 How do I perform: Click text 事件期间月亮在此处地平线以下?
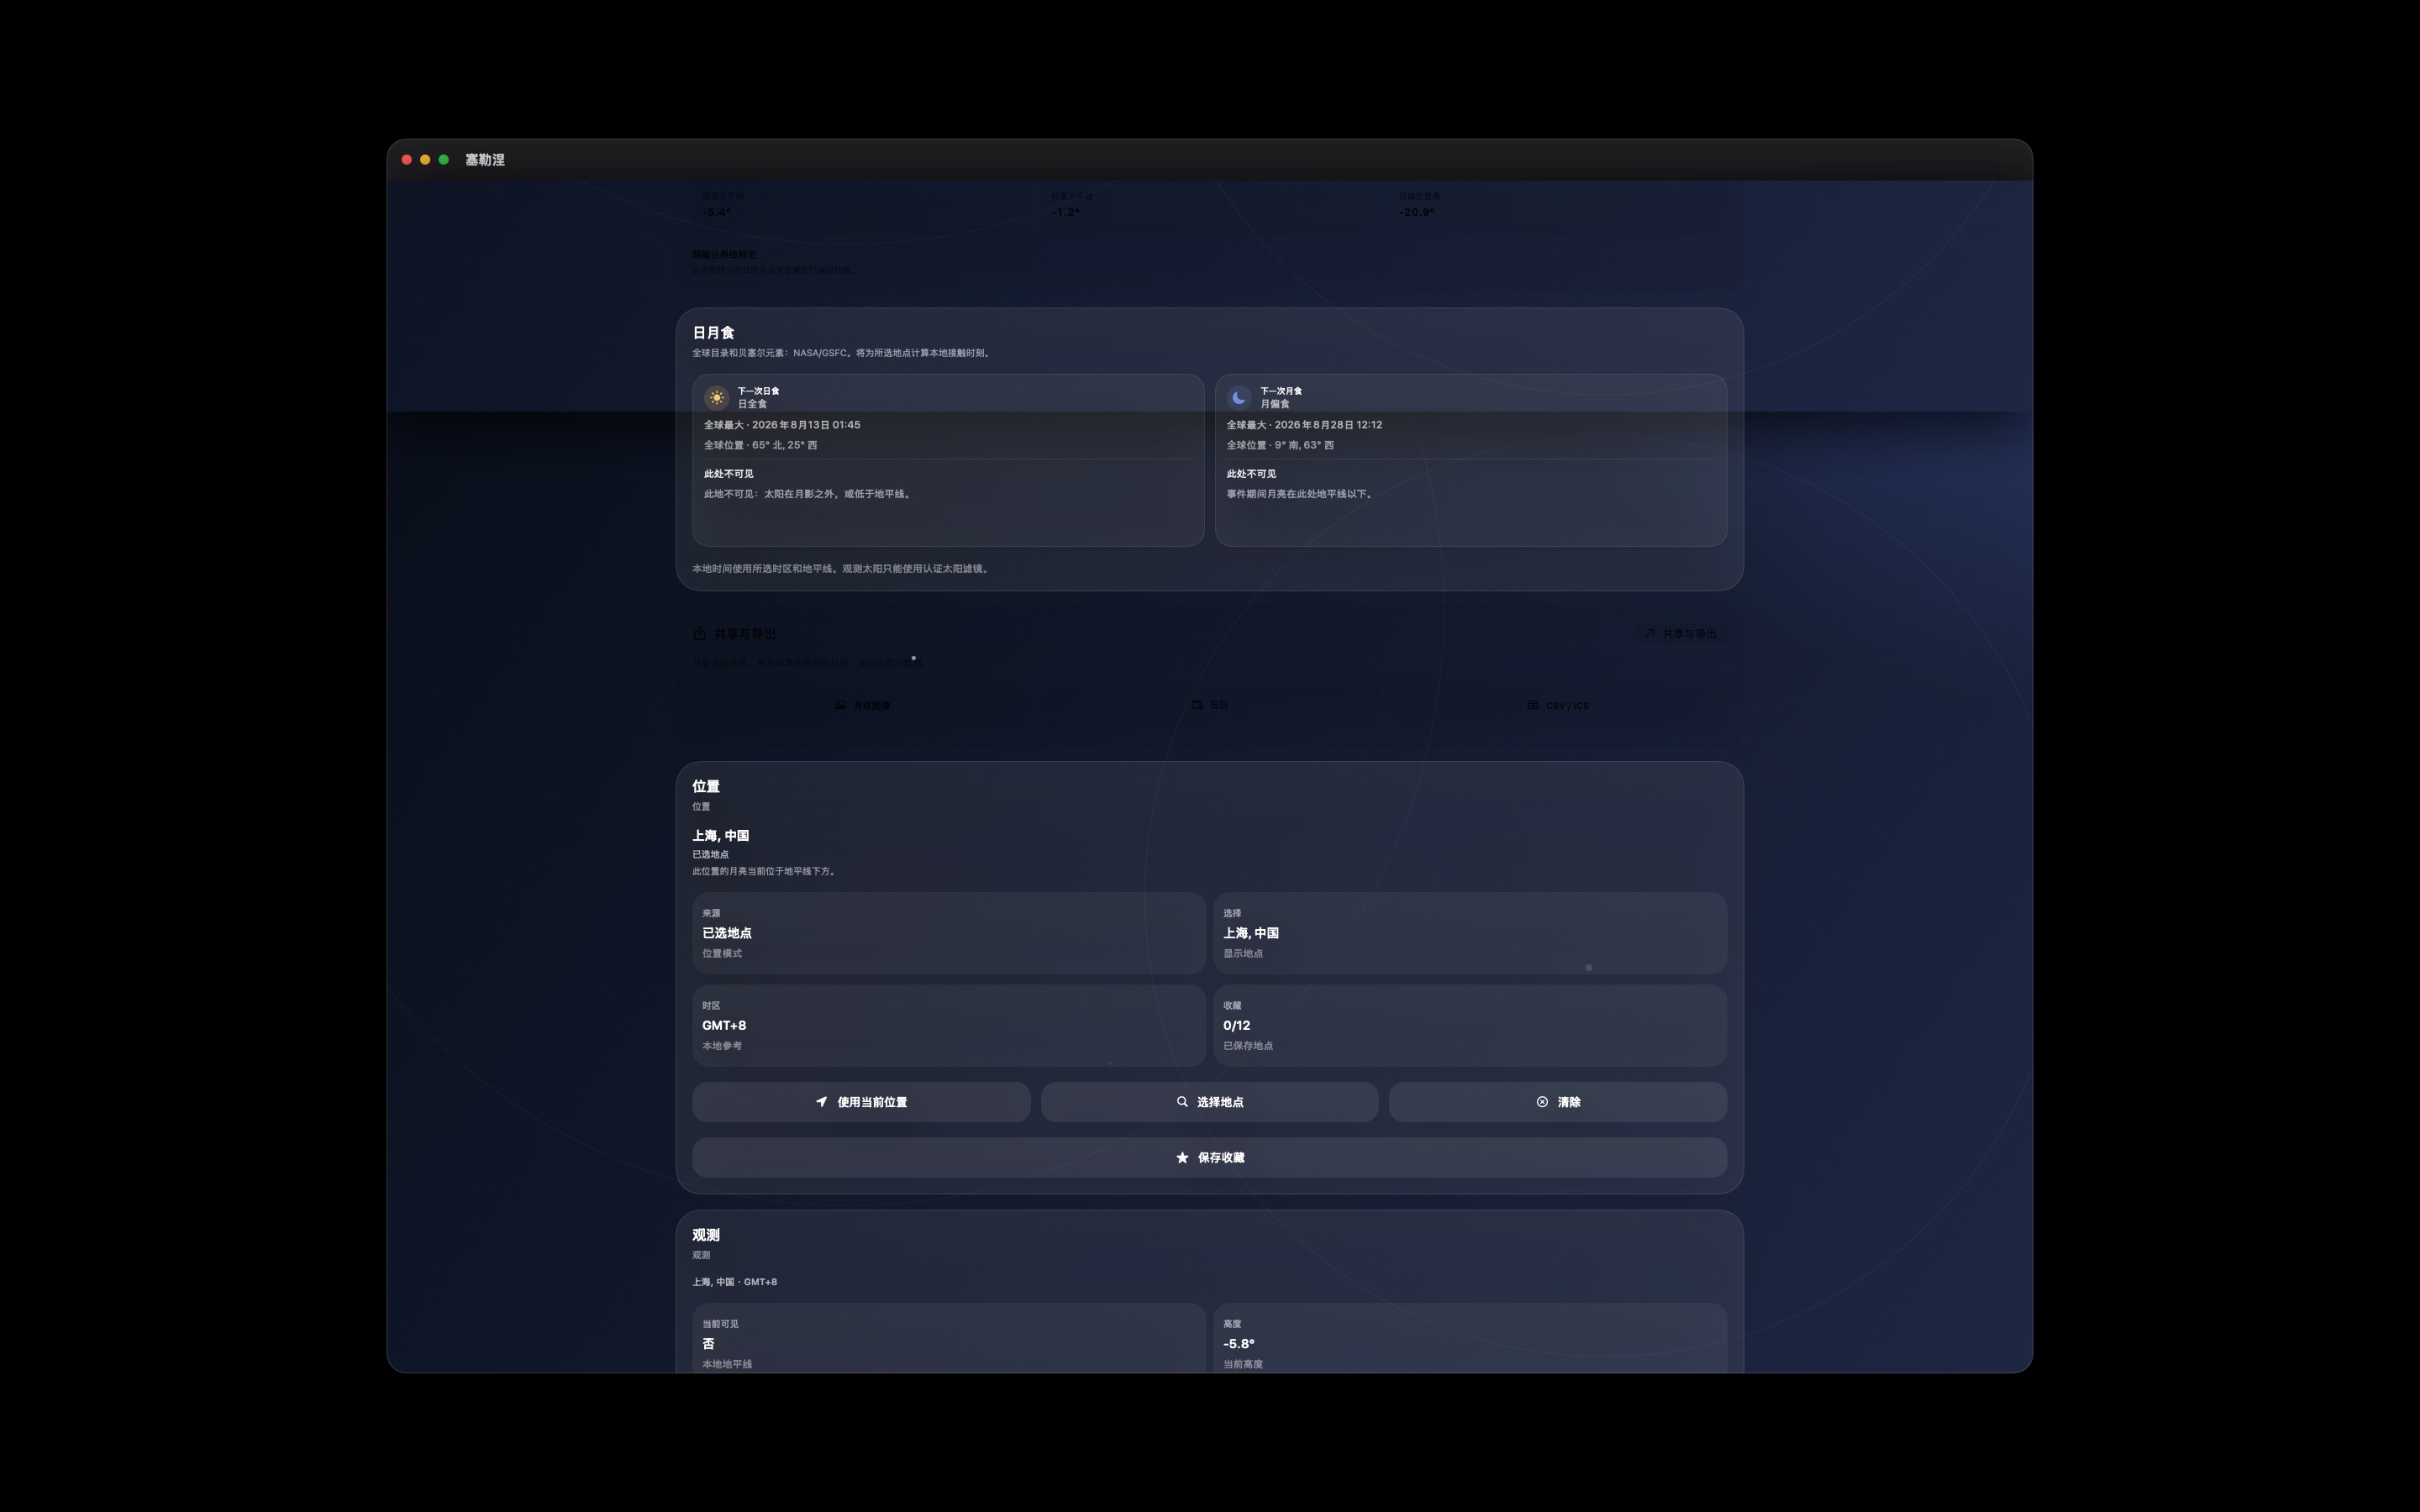[1299, 494]
